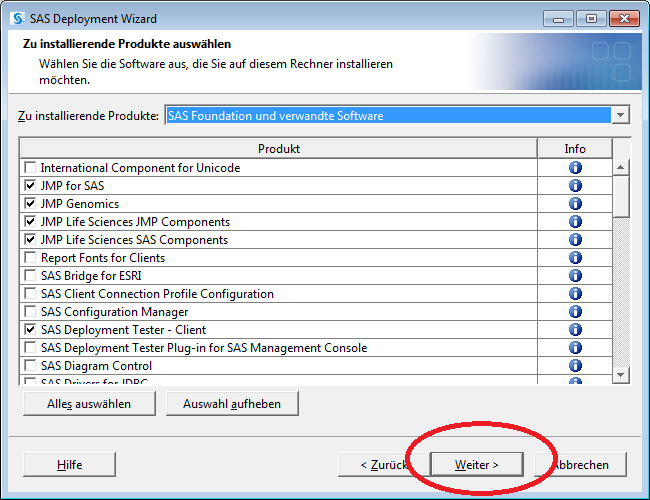The width and height of the screenshot is (650, 500).
Task: Uncheck JMP Life Sciences JMP Components
Action: tap(30, 221)
